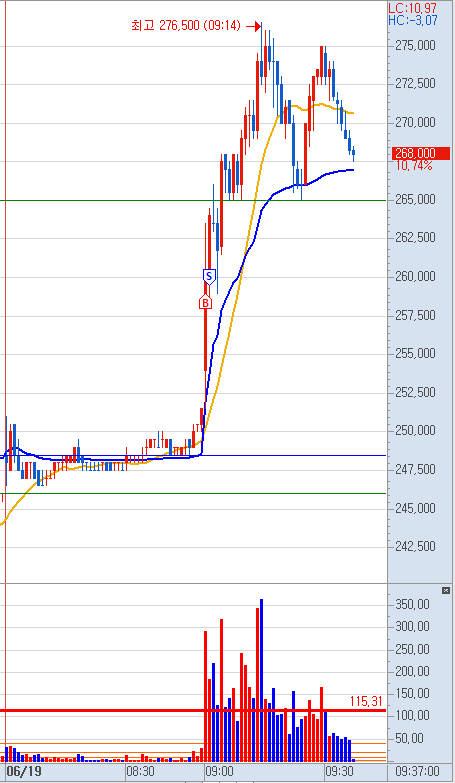Click the 245,000 price axis label
Screen dimensions: 455x783
pyautogui.click(x=415, y=508)
